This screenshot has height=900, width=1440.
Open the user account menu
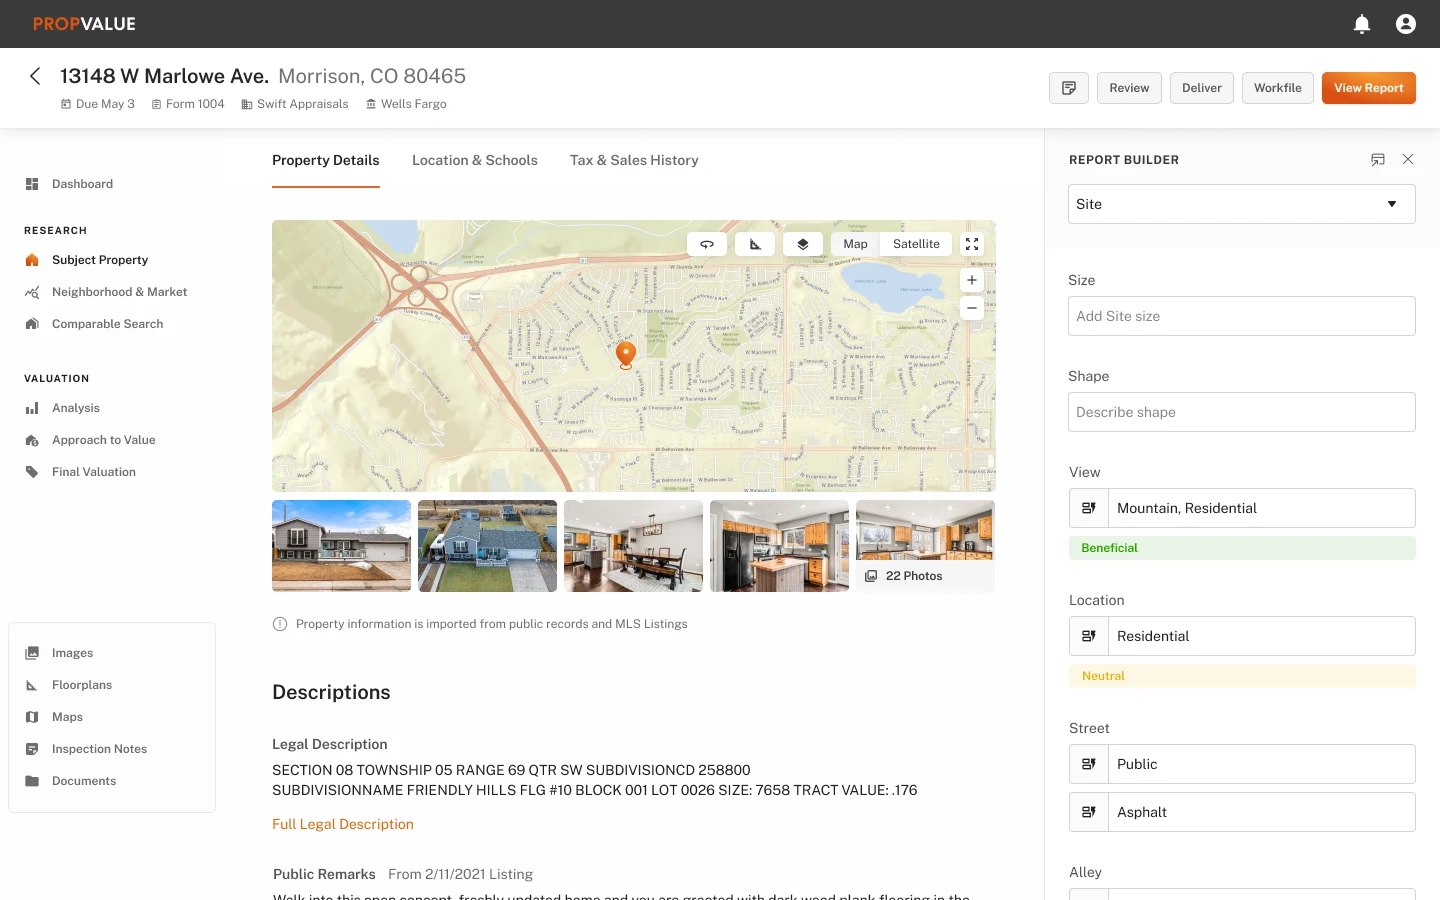(1406, 24)
